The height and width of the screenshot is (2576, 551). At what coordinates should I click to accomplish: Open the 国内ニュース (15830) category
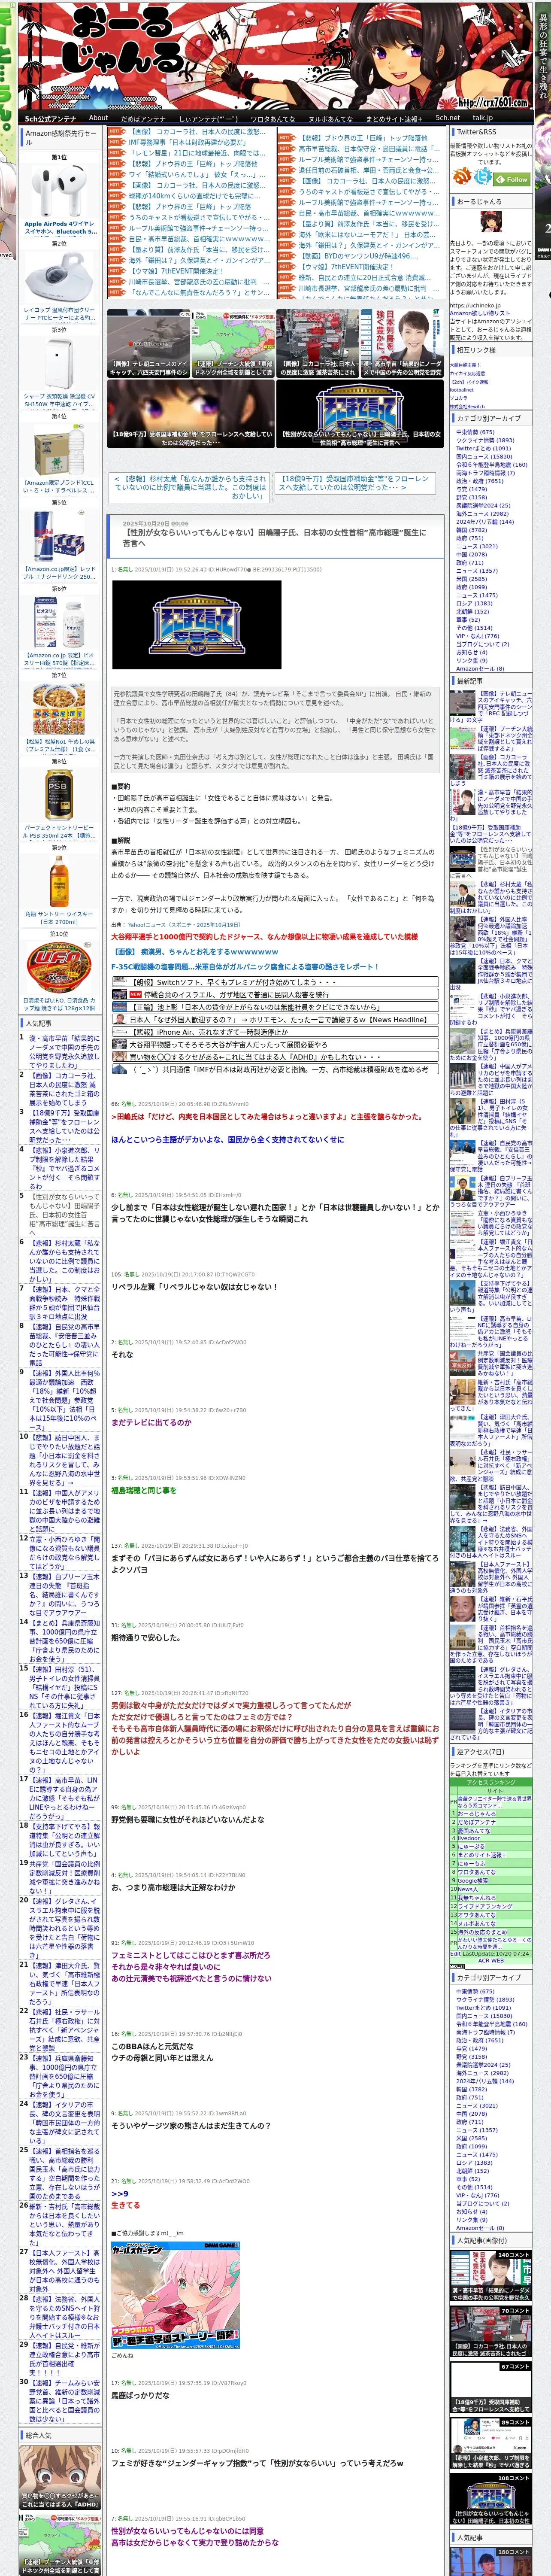pos(484,456)
